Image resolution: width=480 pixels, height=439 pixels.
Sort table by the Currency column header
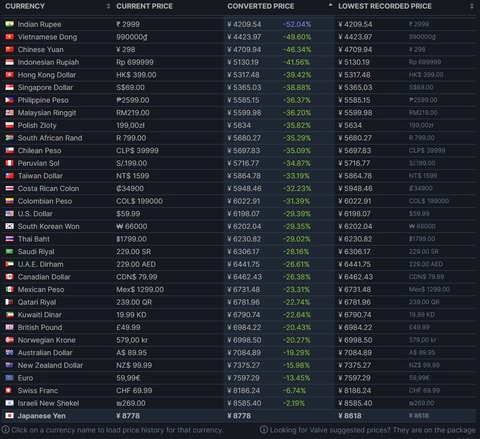click(x=25, y=6)
